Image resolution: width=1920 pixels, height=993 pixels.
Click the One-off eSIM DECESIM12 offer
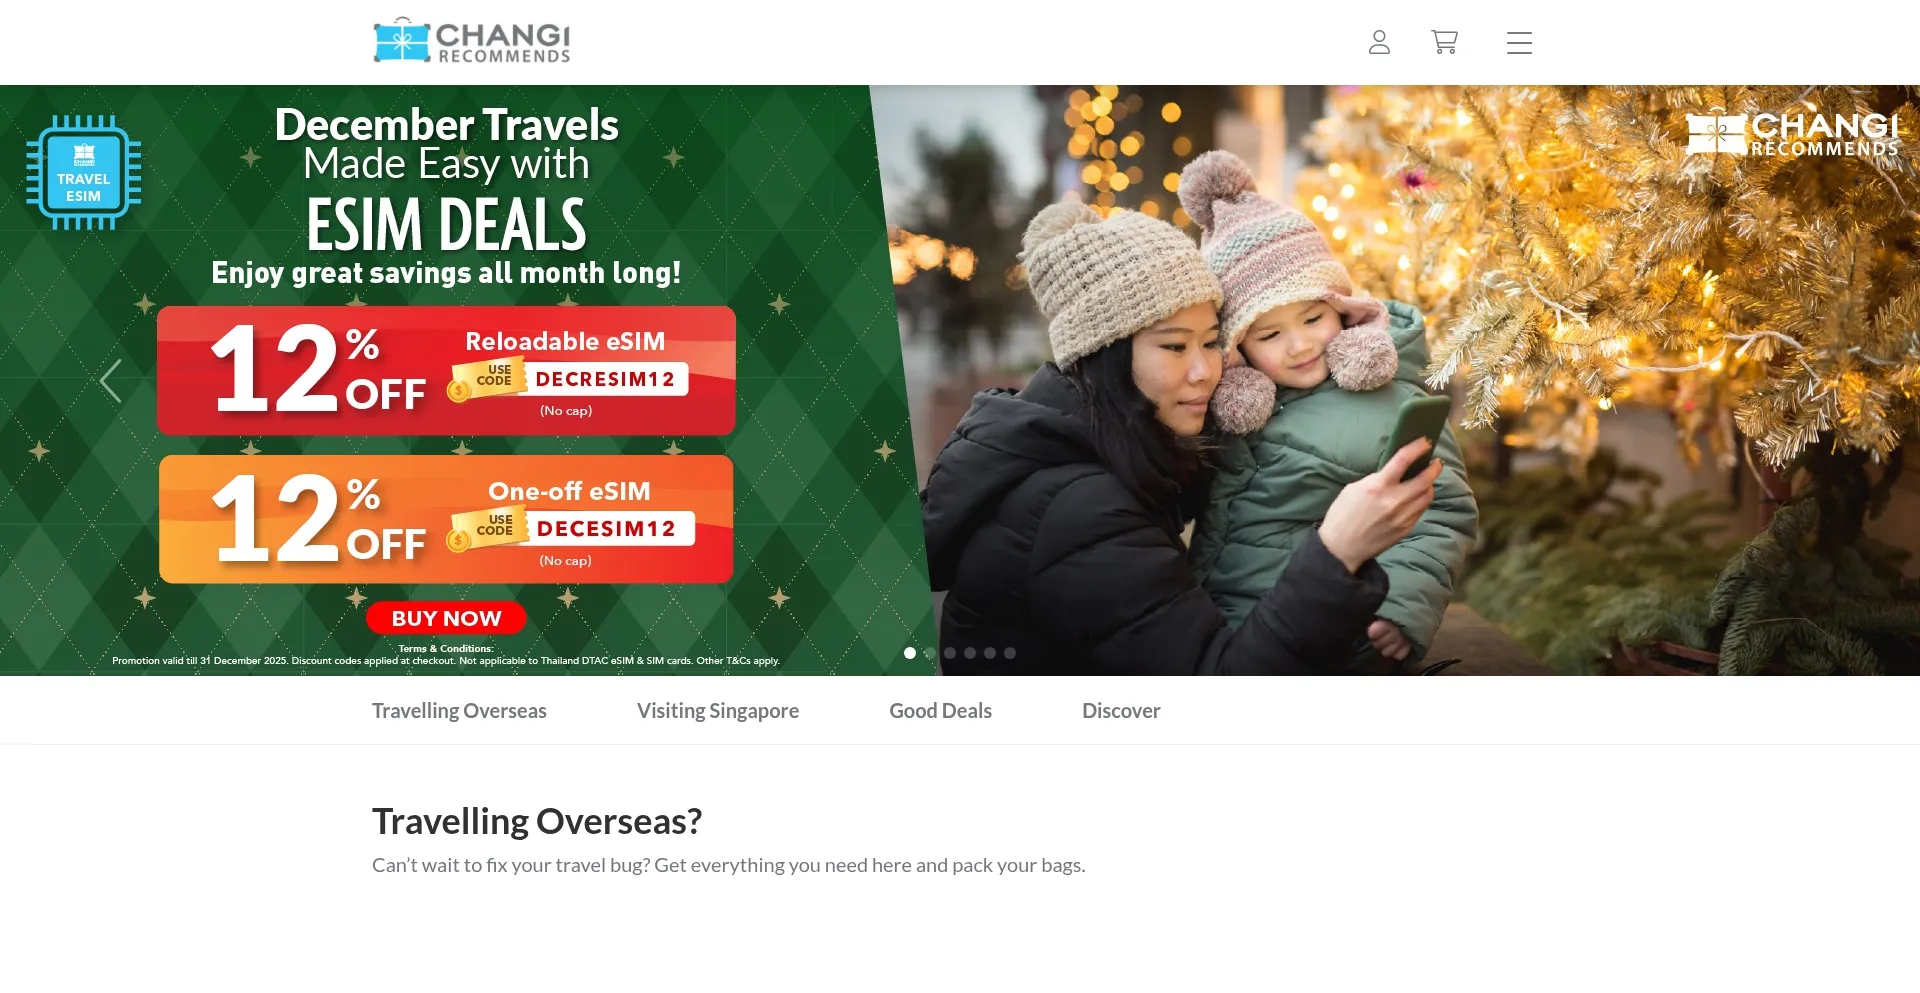(446, 520)
